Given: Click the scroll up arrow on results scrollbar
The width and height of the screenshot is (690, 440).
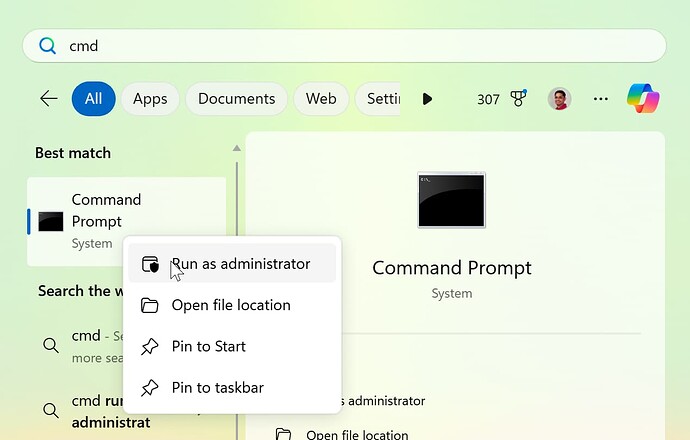Looking at the screenshot, I should 237,150.
